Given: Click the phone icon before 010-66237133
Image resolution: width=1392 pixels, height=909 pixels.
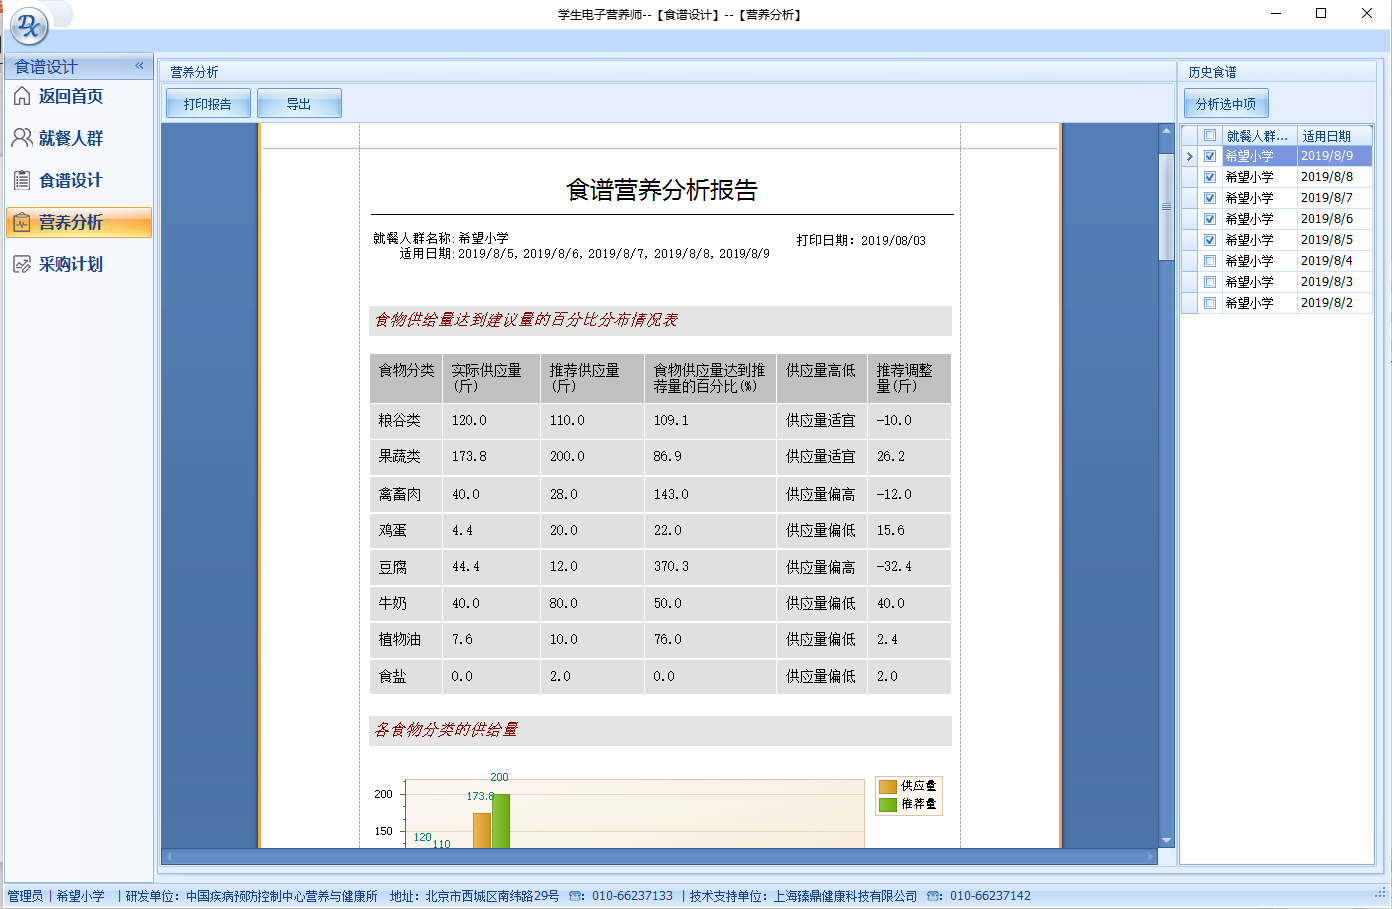Looking at the screenshot, I should pos(576,896).
